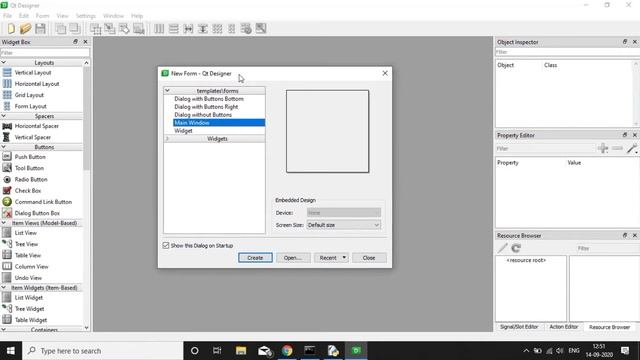Pick Push Button in the Widget Box

point(30,157)
